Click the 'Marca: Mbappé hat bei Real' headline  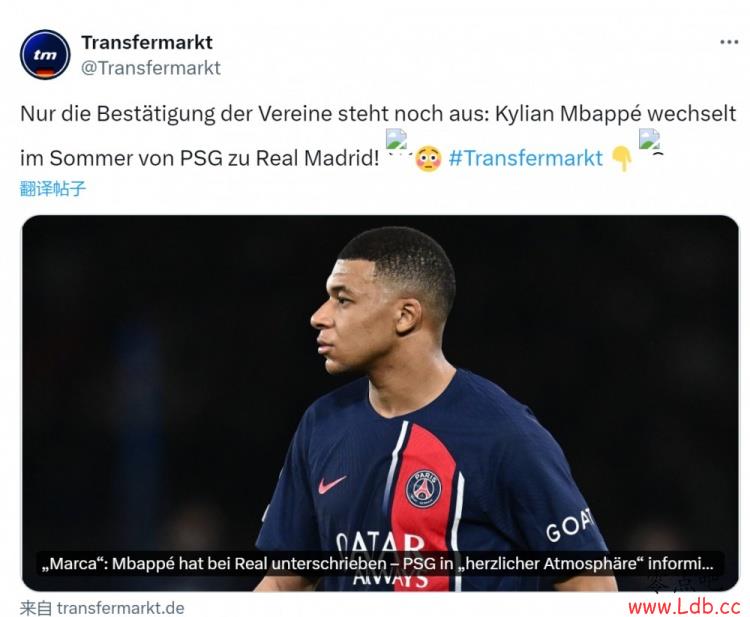pos(377,563)
